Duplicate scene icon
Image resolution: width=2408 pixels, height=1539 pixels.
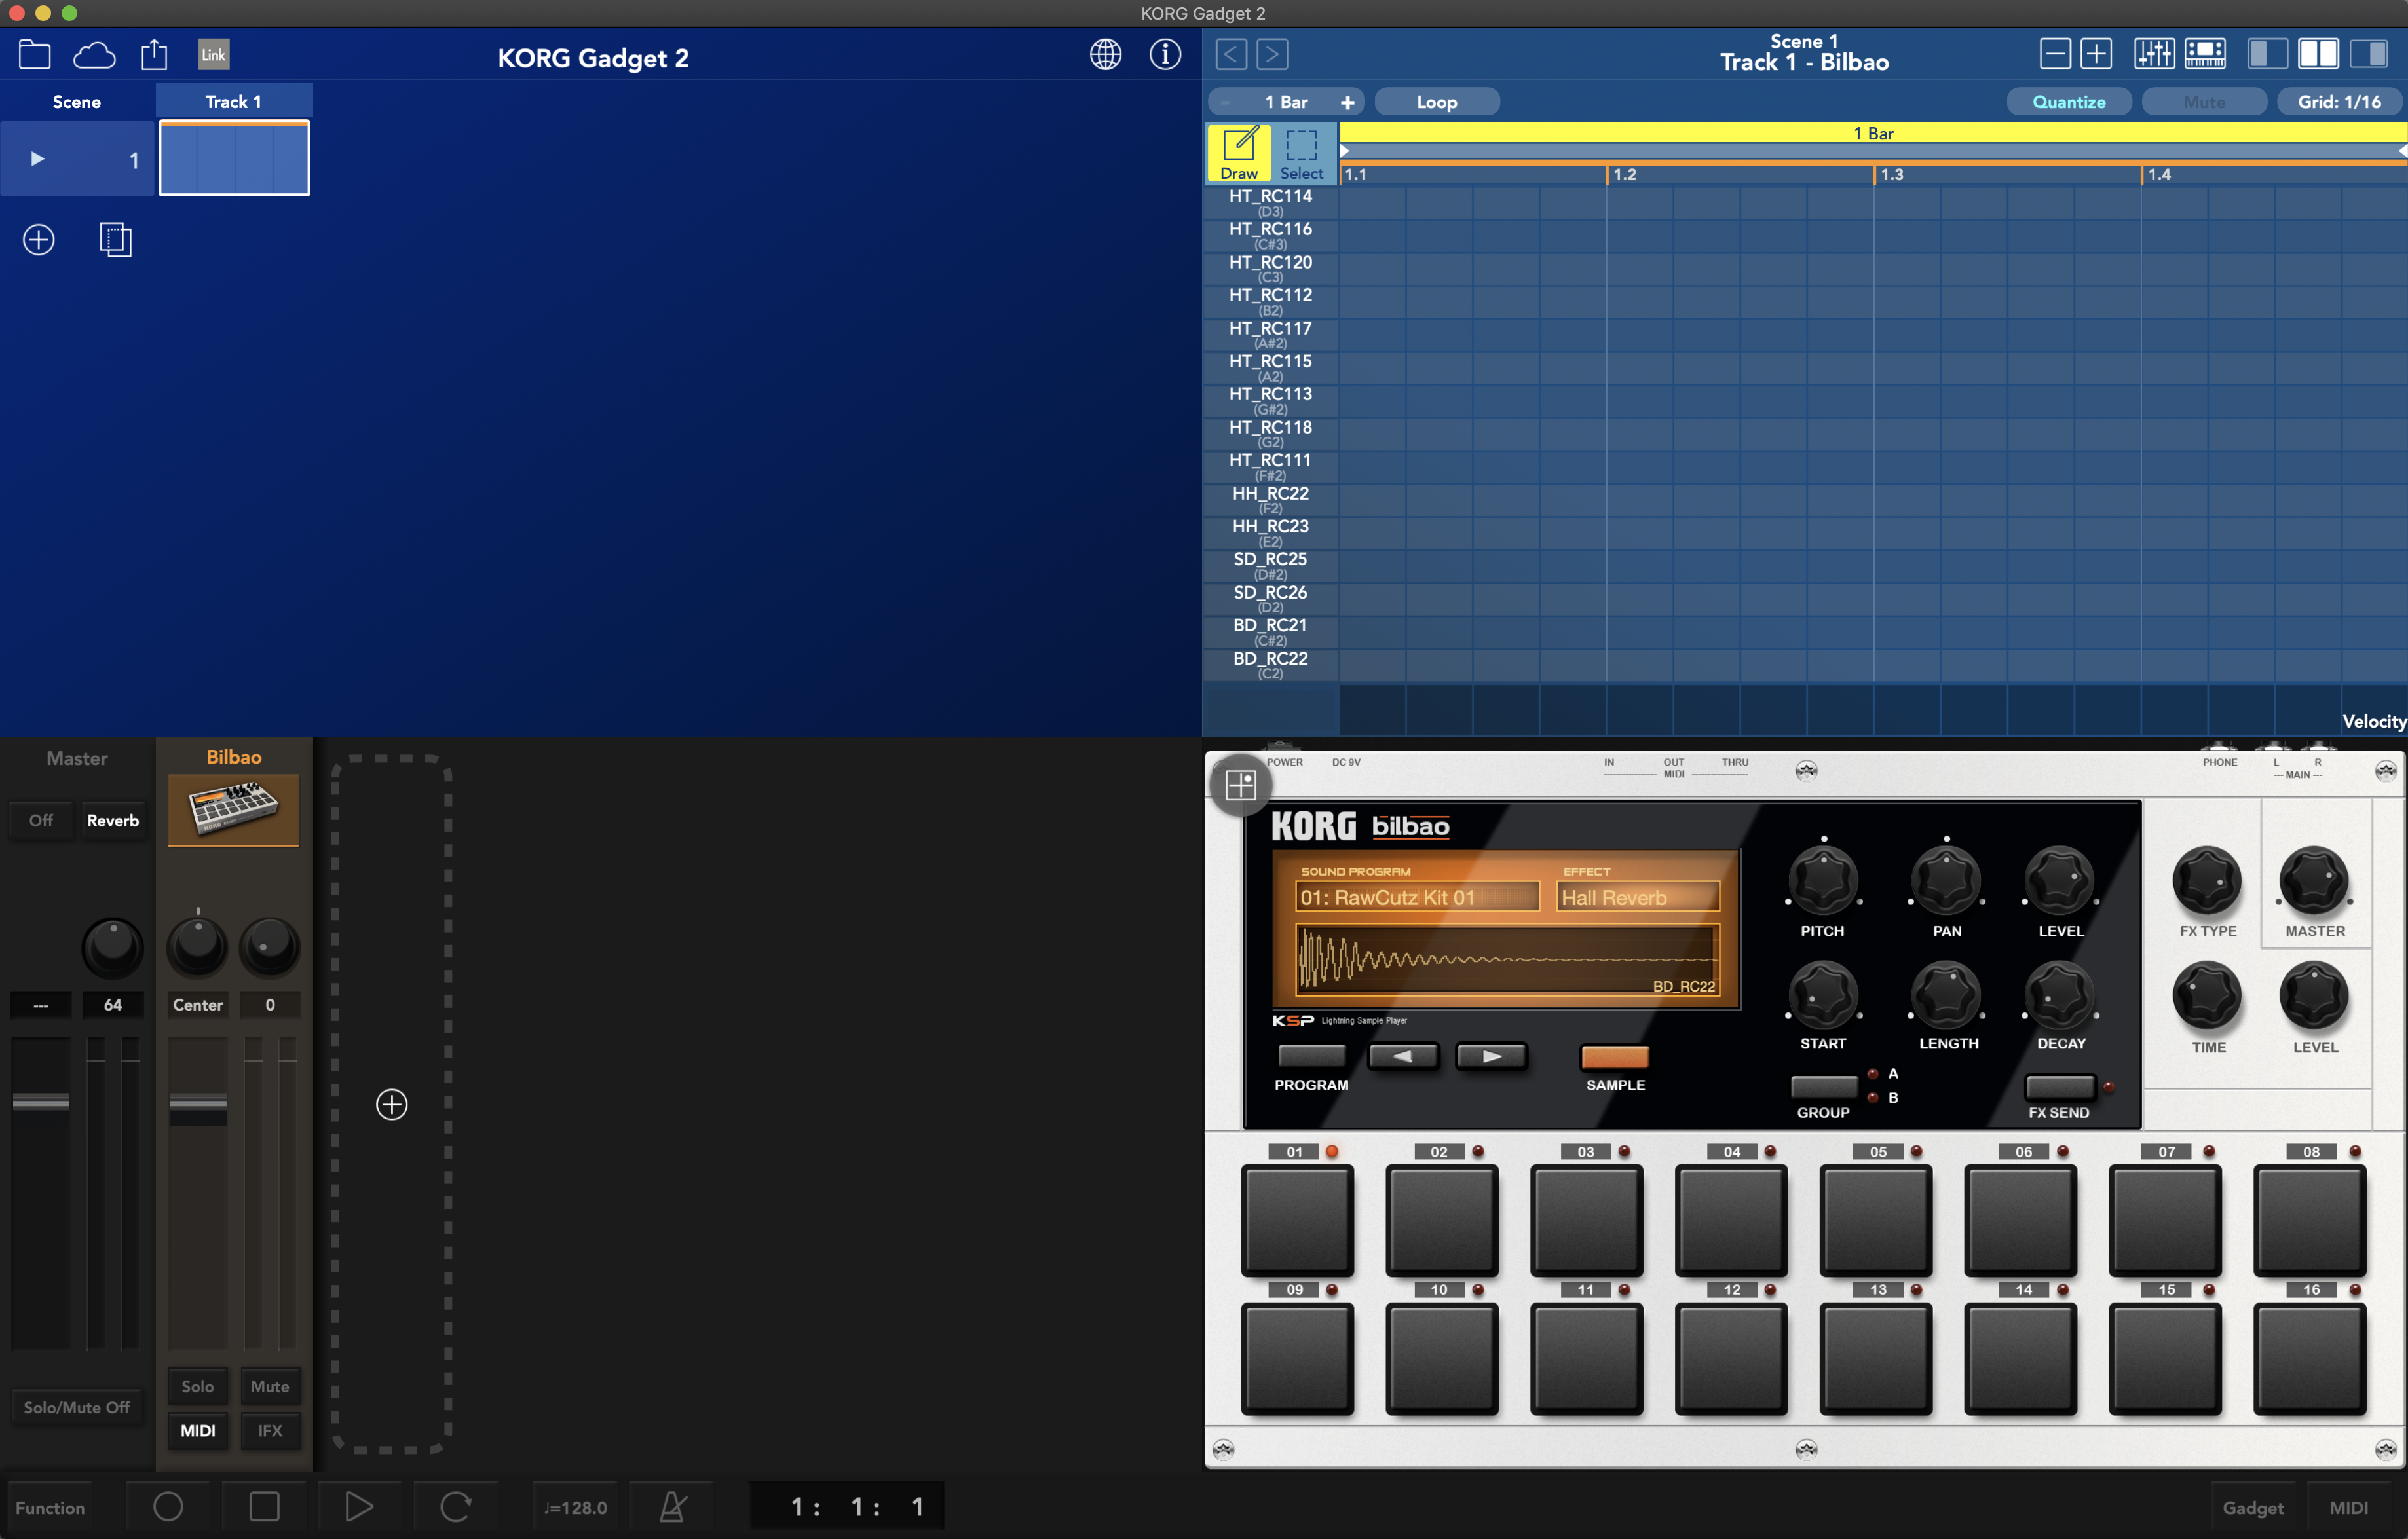116,240
